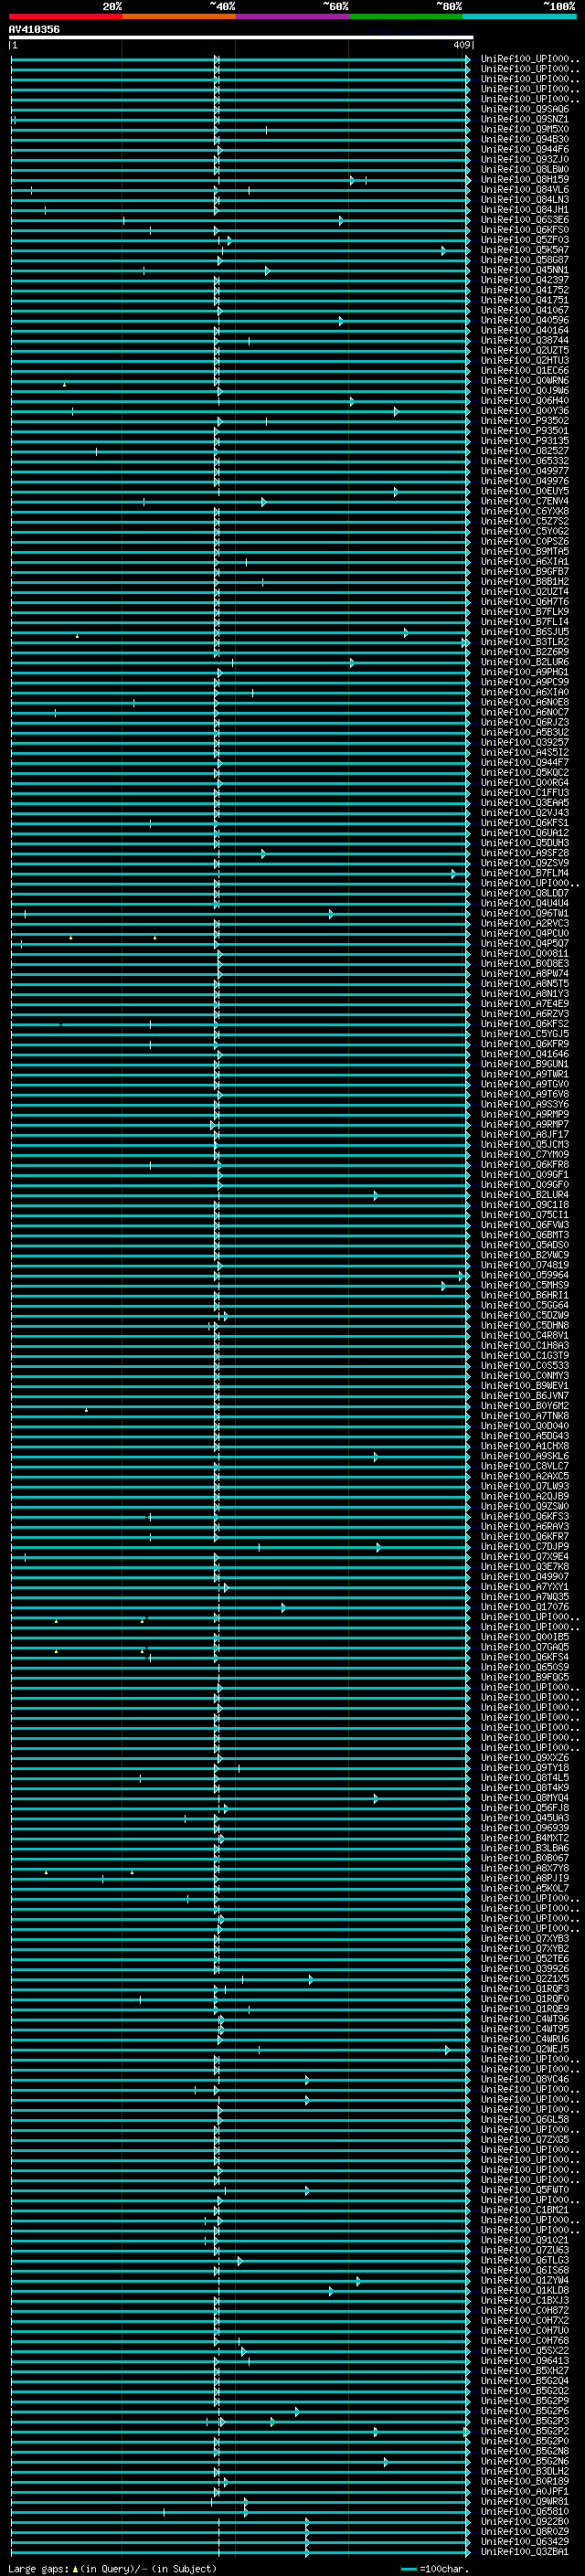Screen dimensions: 585x2576
Task: Select the UniRef100_C7DJP9 label
Action: [525, 1547]
